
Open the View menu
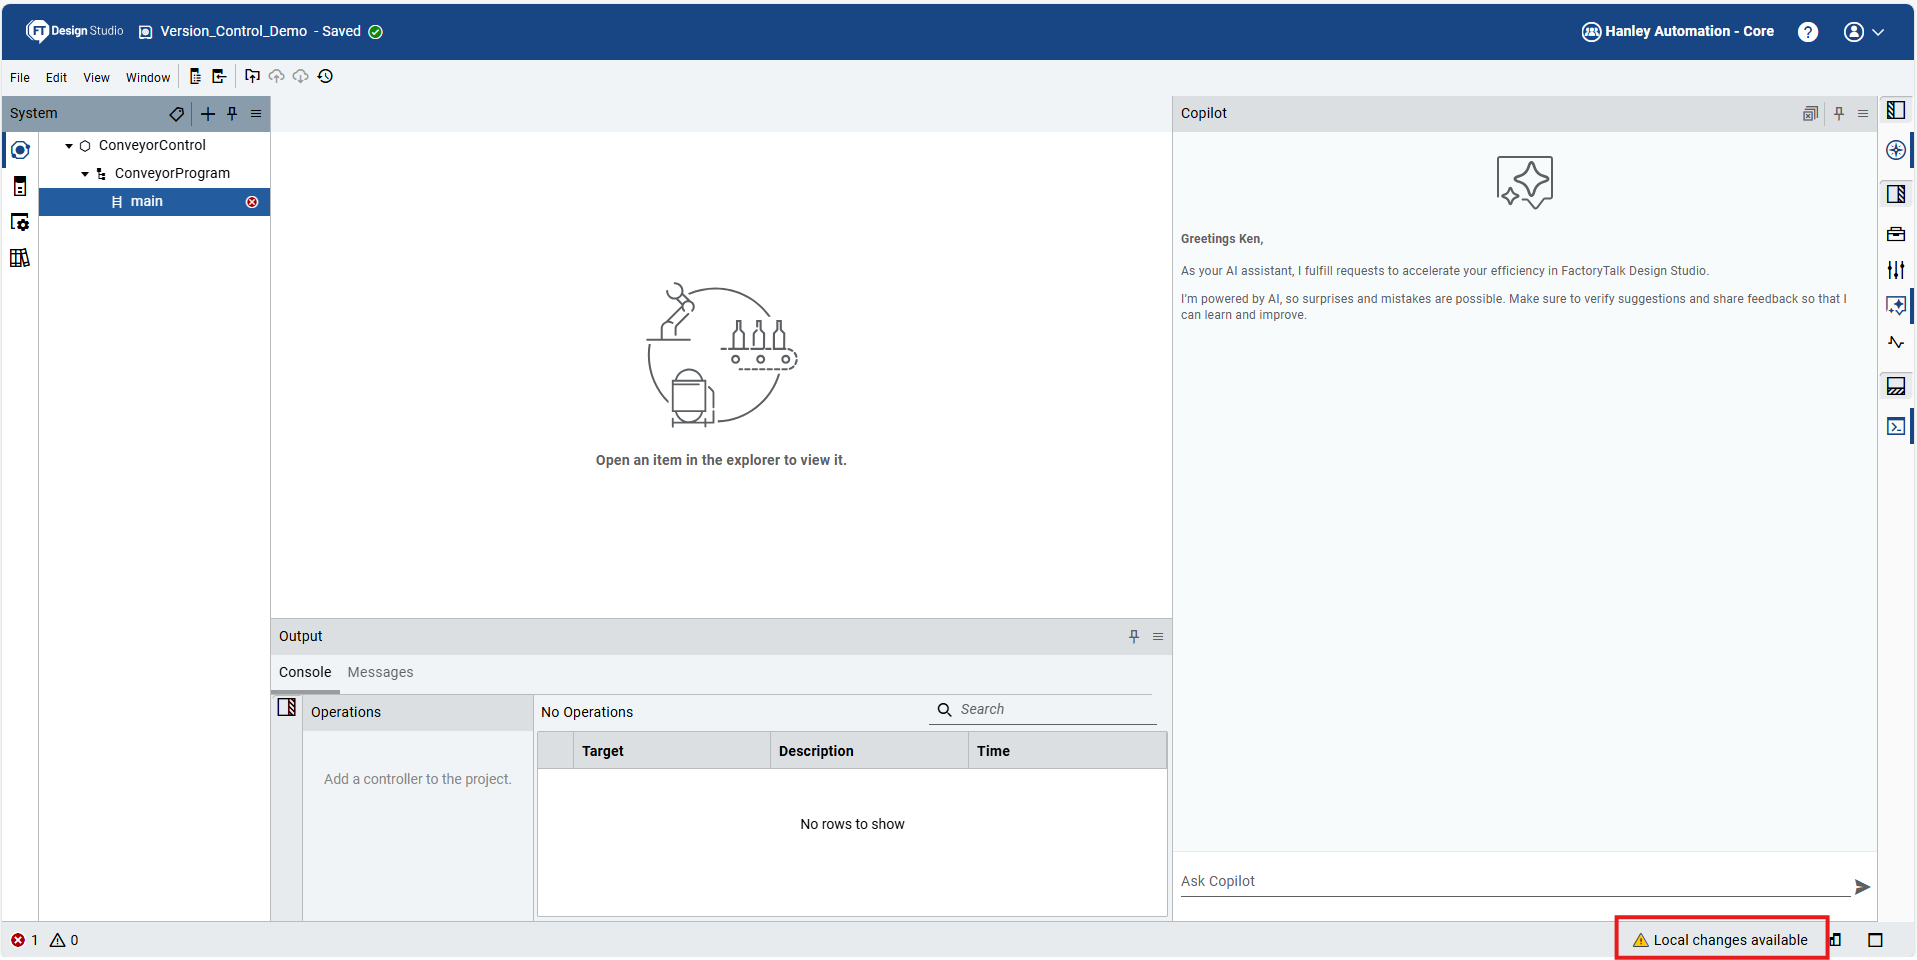click(x=96, y=78)
